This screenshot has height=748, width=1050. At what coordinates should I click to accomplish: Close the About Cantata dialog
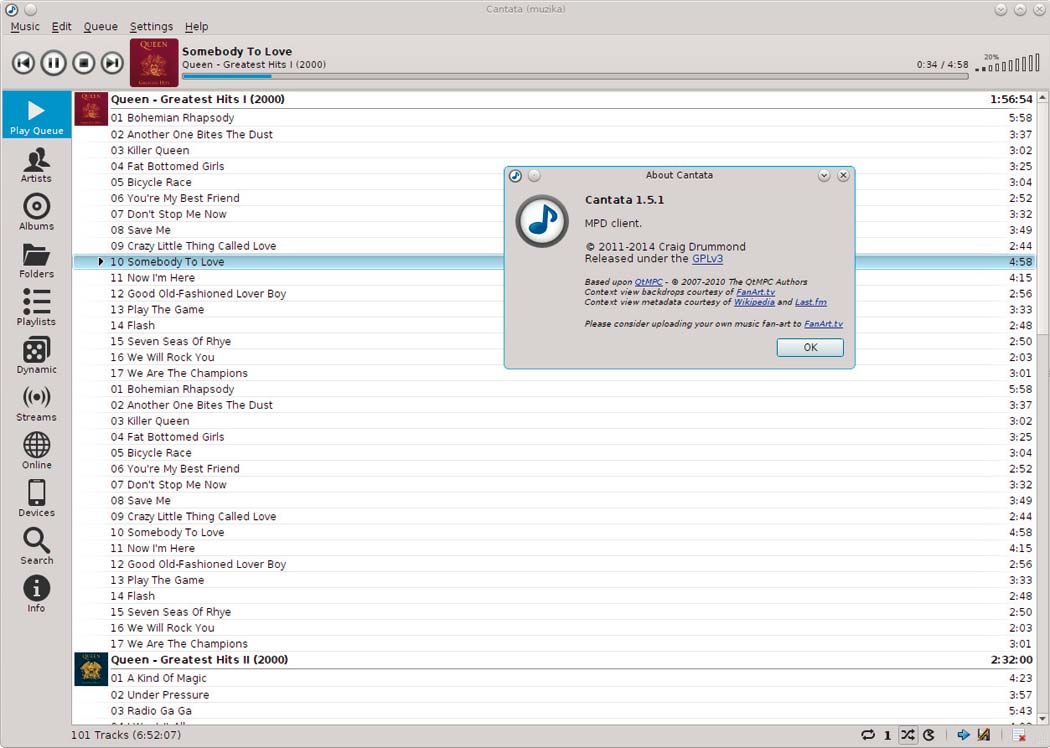point(843,175)
